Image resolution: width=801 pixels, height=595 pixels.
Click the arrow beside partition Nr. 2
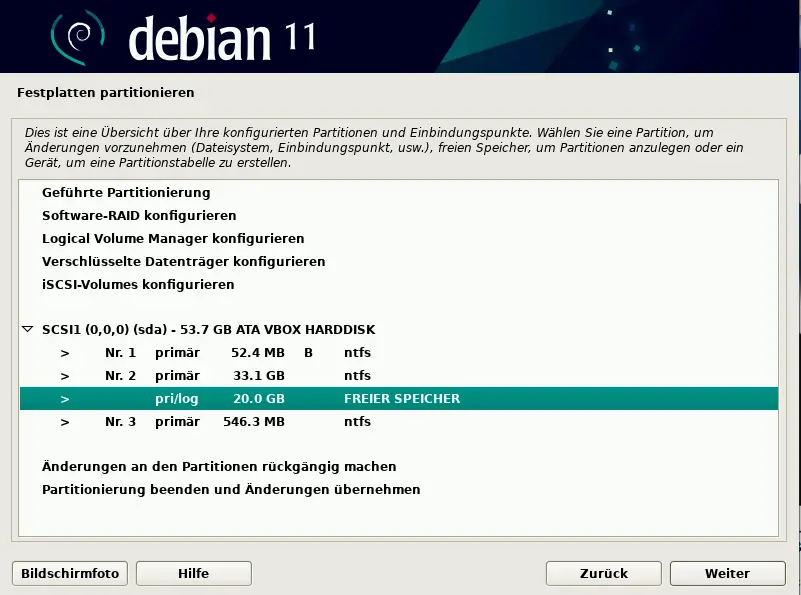click(65, 376)
